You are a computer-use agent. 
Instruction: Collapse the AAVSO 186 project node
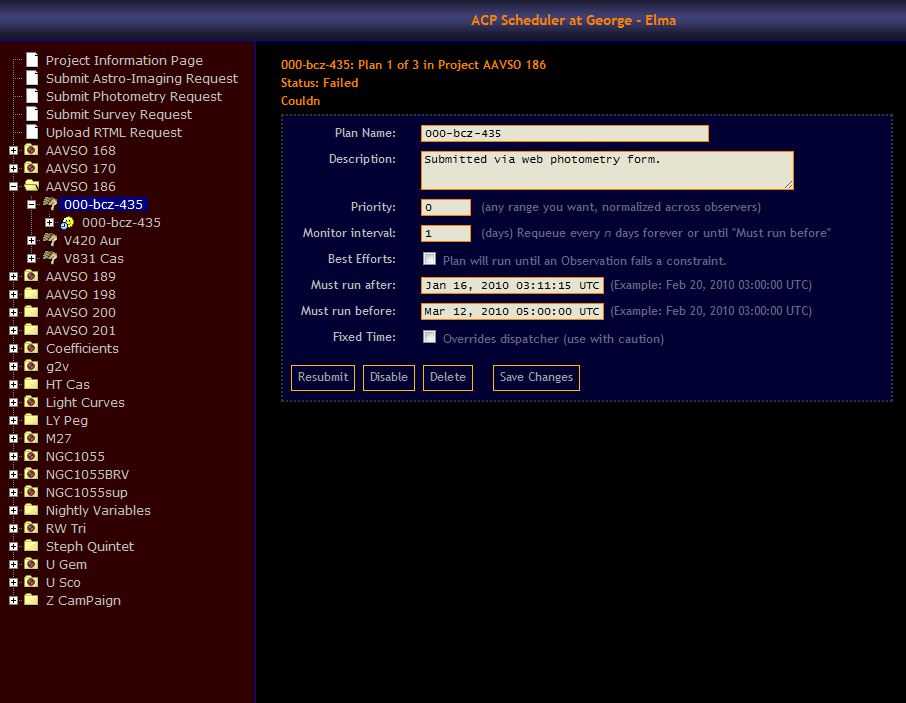[13, 186]
